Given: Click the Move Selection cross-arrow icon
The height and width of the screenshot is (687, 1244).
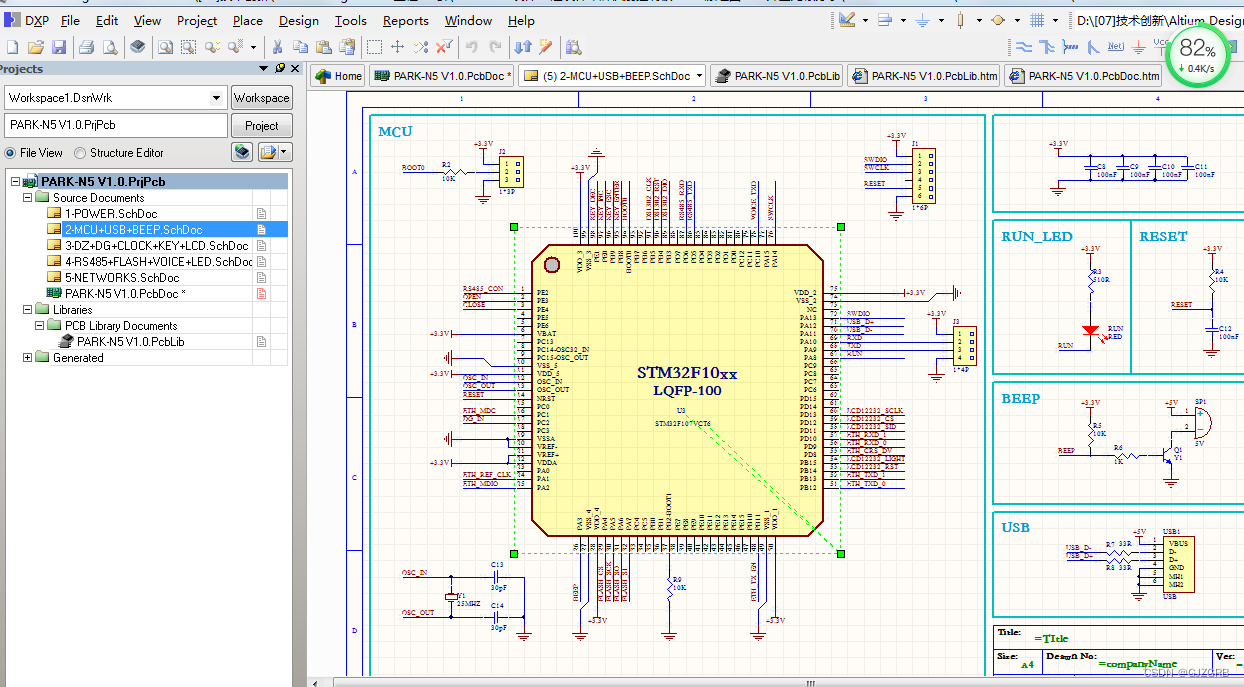Looking at the screenshot, I should click(x=397, y=47).
